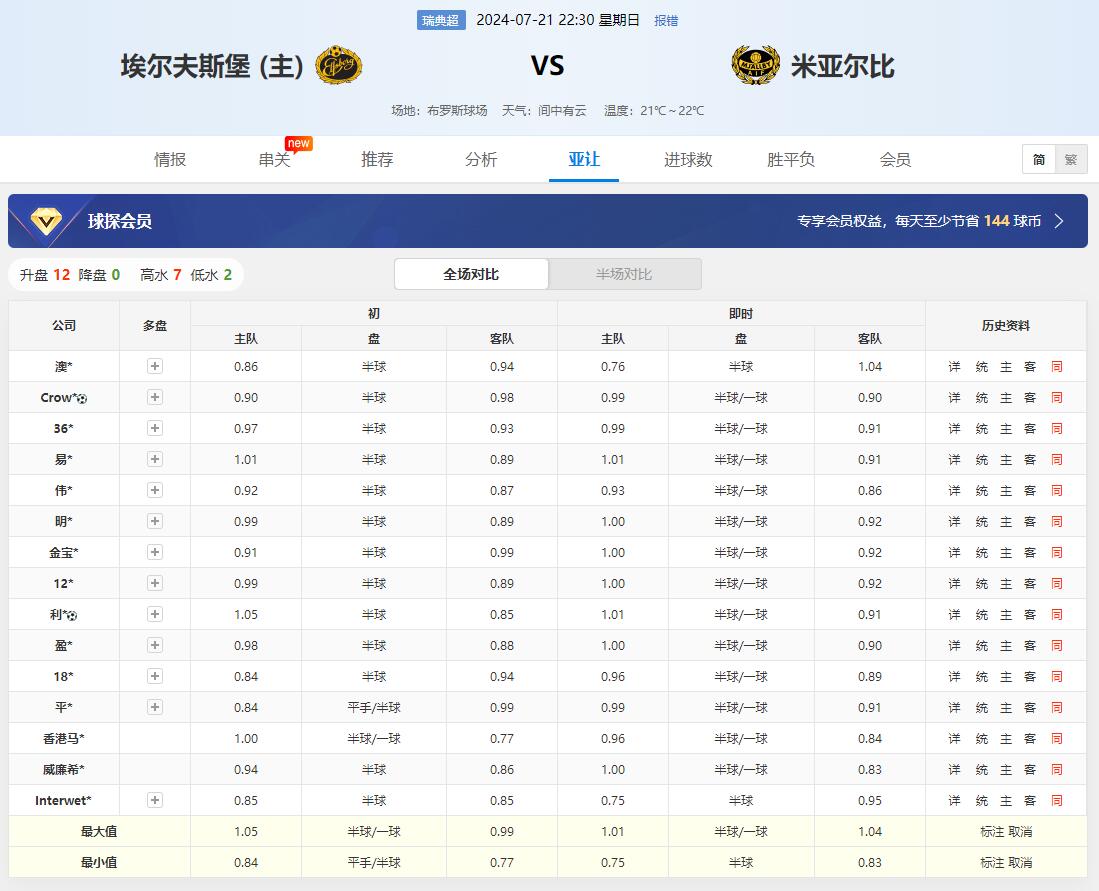Image resolution: width=1099 pixels, height=891 pixels.
Task: Click 客 away icon in 伟* row
Action: [1030, 491]
